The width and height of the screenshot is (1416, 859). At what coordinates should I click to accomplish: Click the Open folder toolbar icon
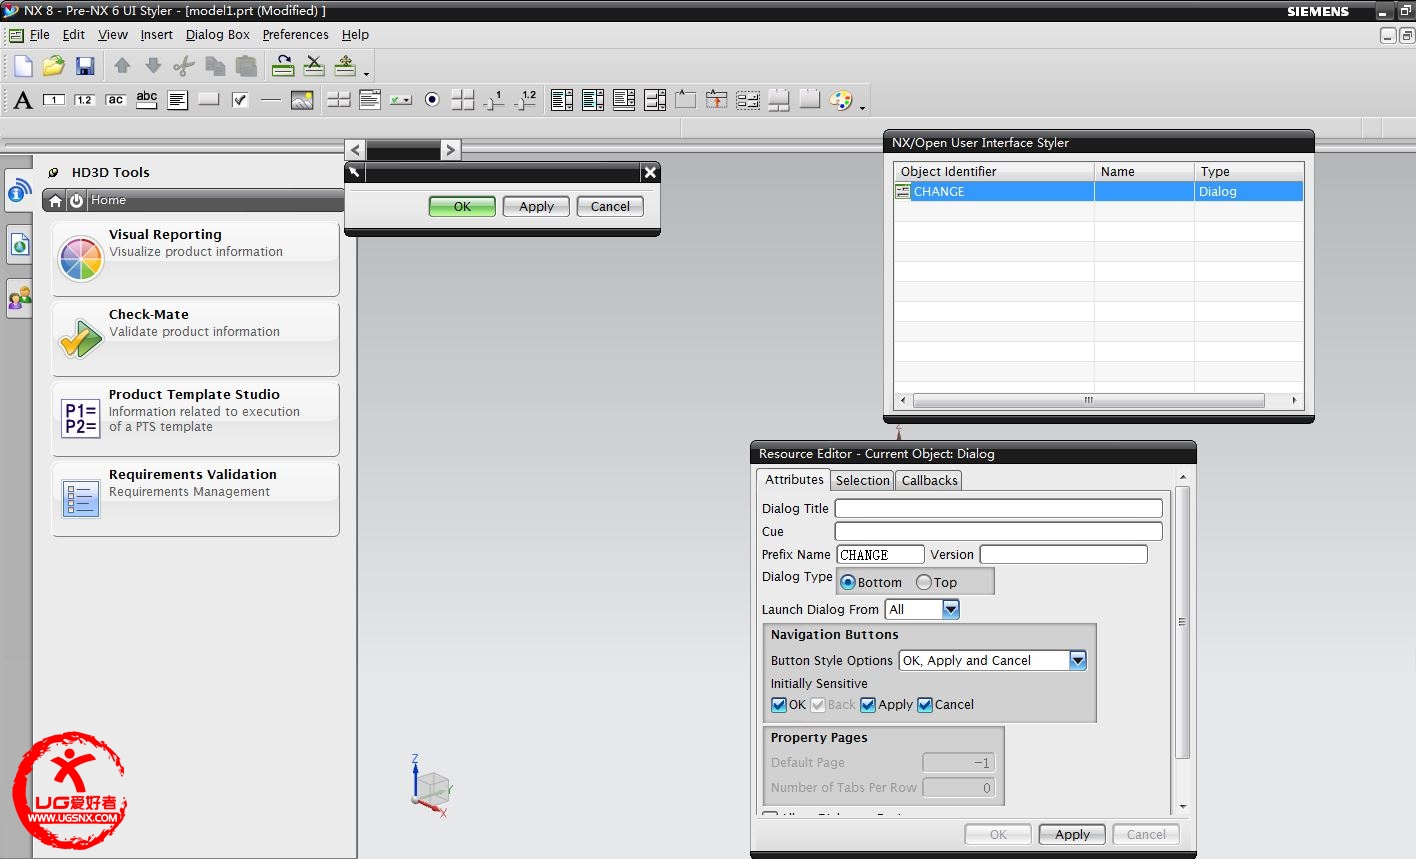[x=53, y=66]
